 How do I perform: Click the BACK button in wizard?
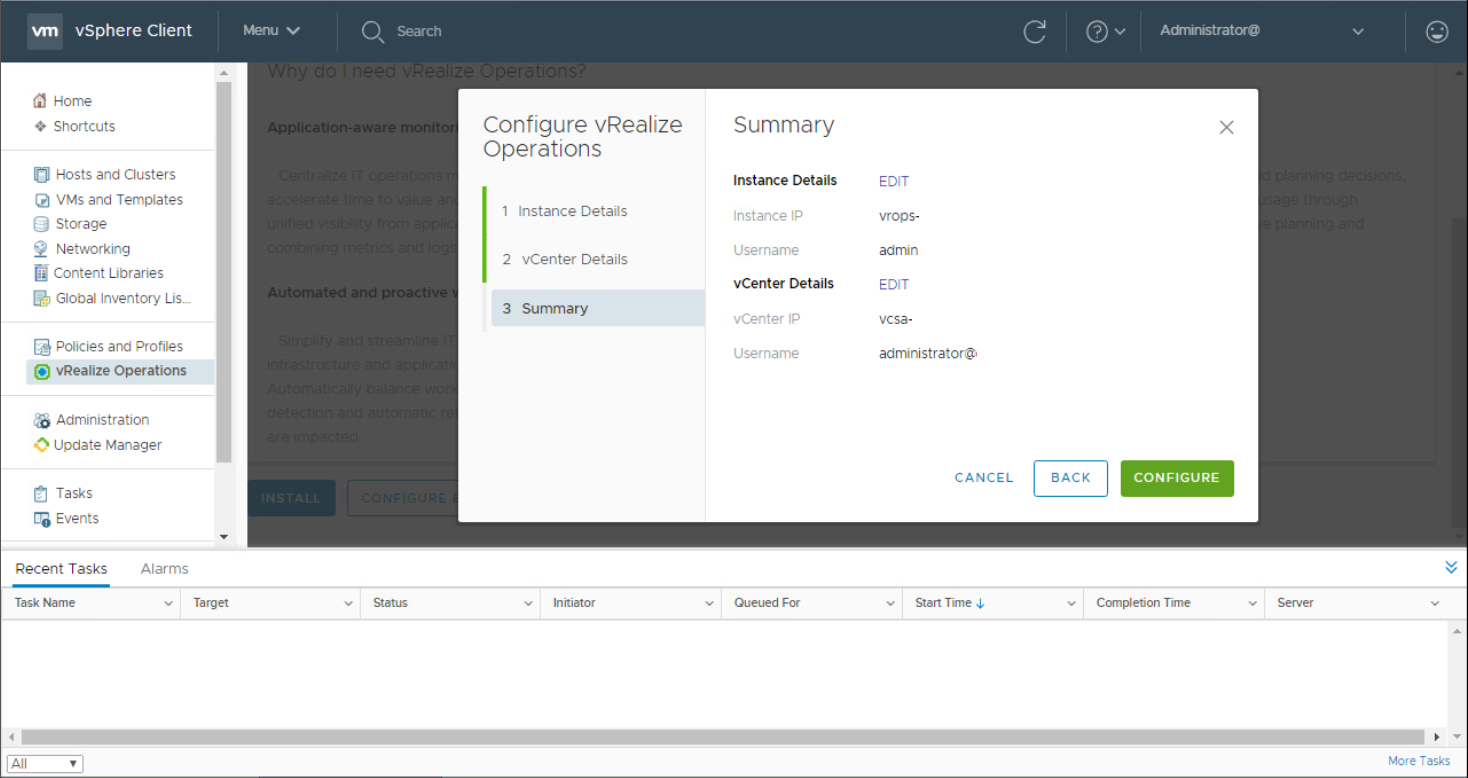(1070, 478)
